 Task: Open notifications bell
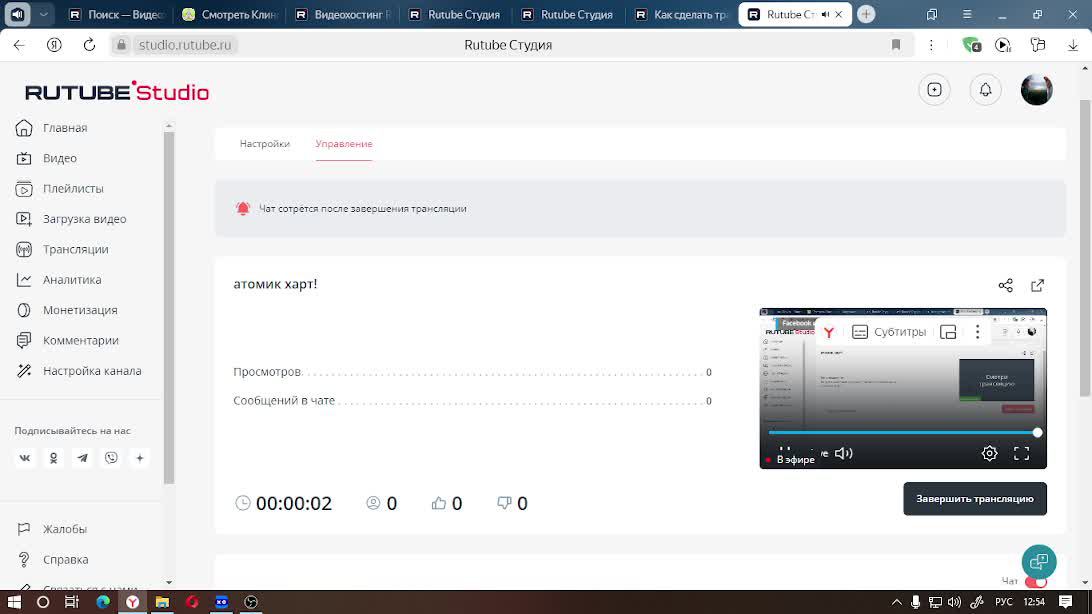[x=985, y=90]
